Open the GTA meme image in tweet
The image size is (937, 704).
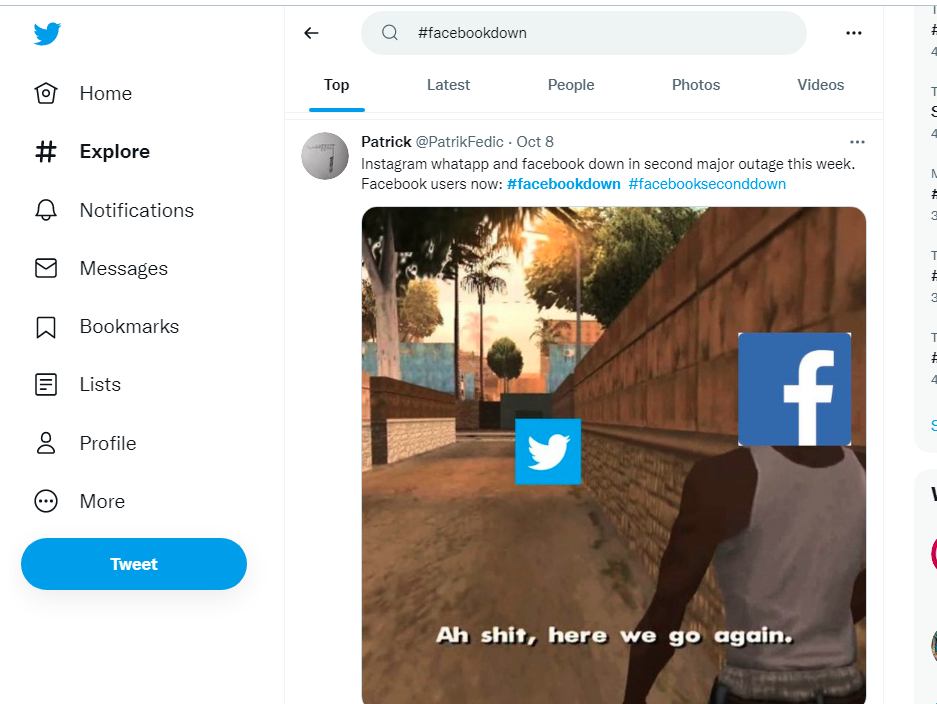coord(614,455)
